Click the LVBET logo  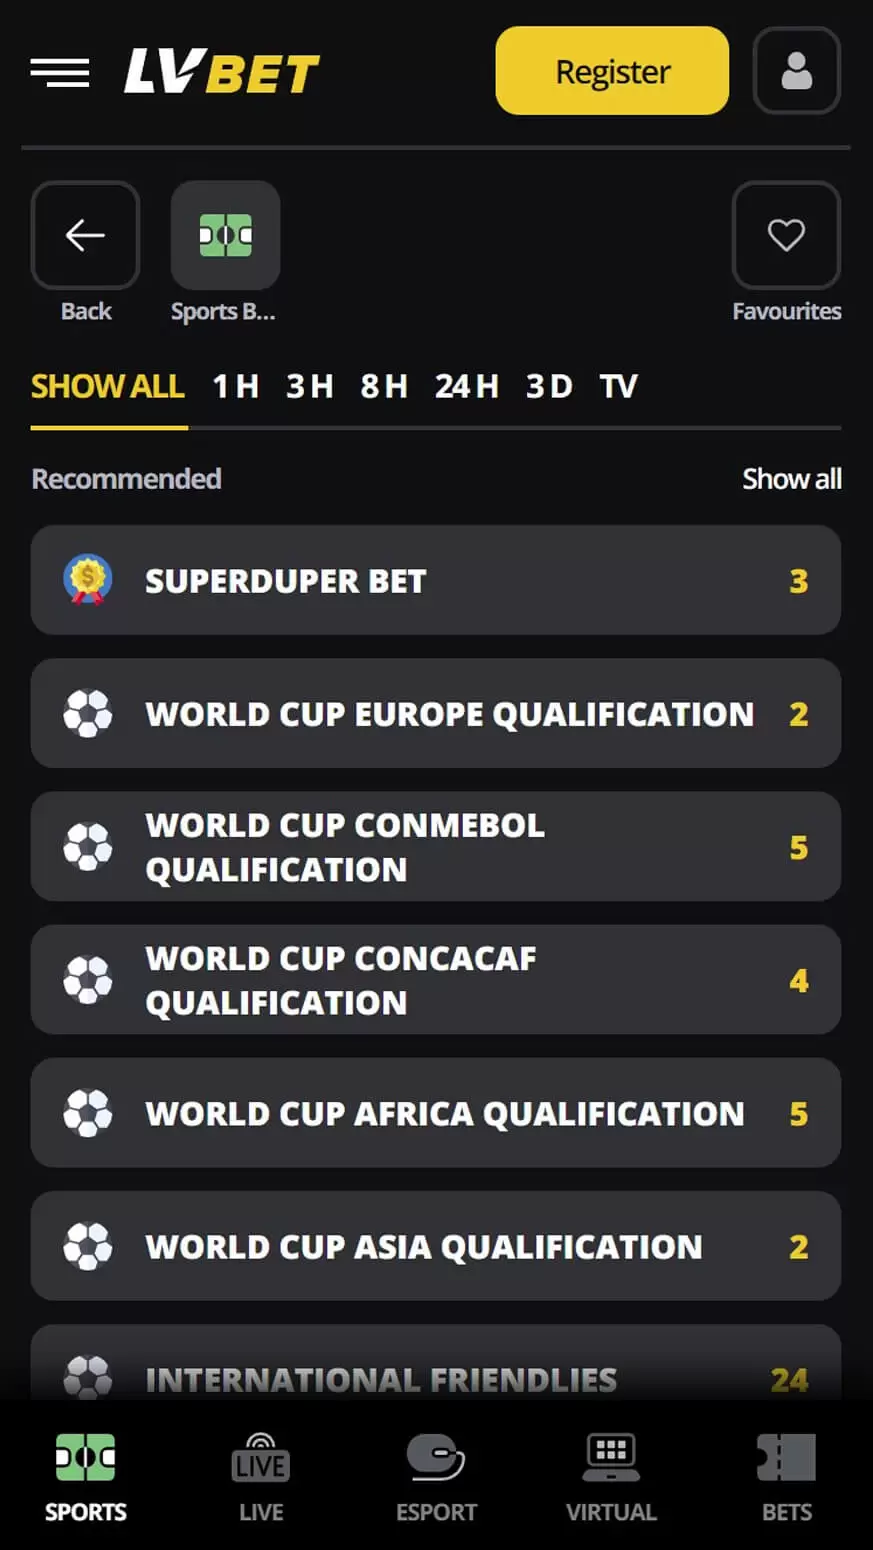click(221, 72)
